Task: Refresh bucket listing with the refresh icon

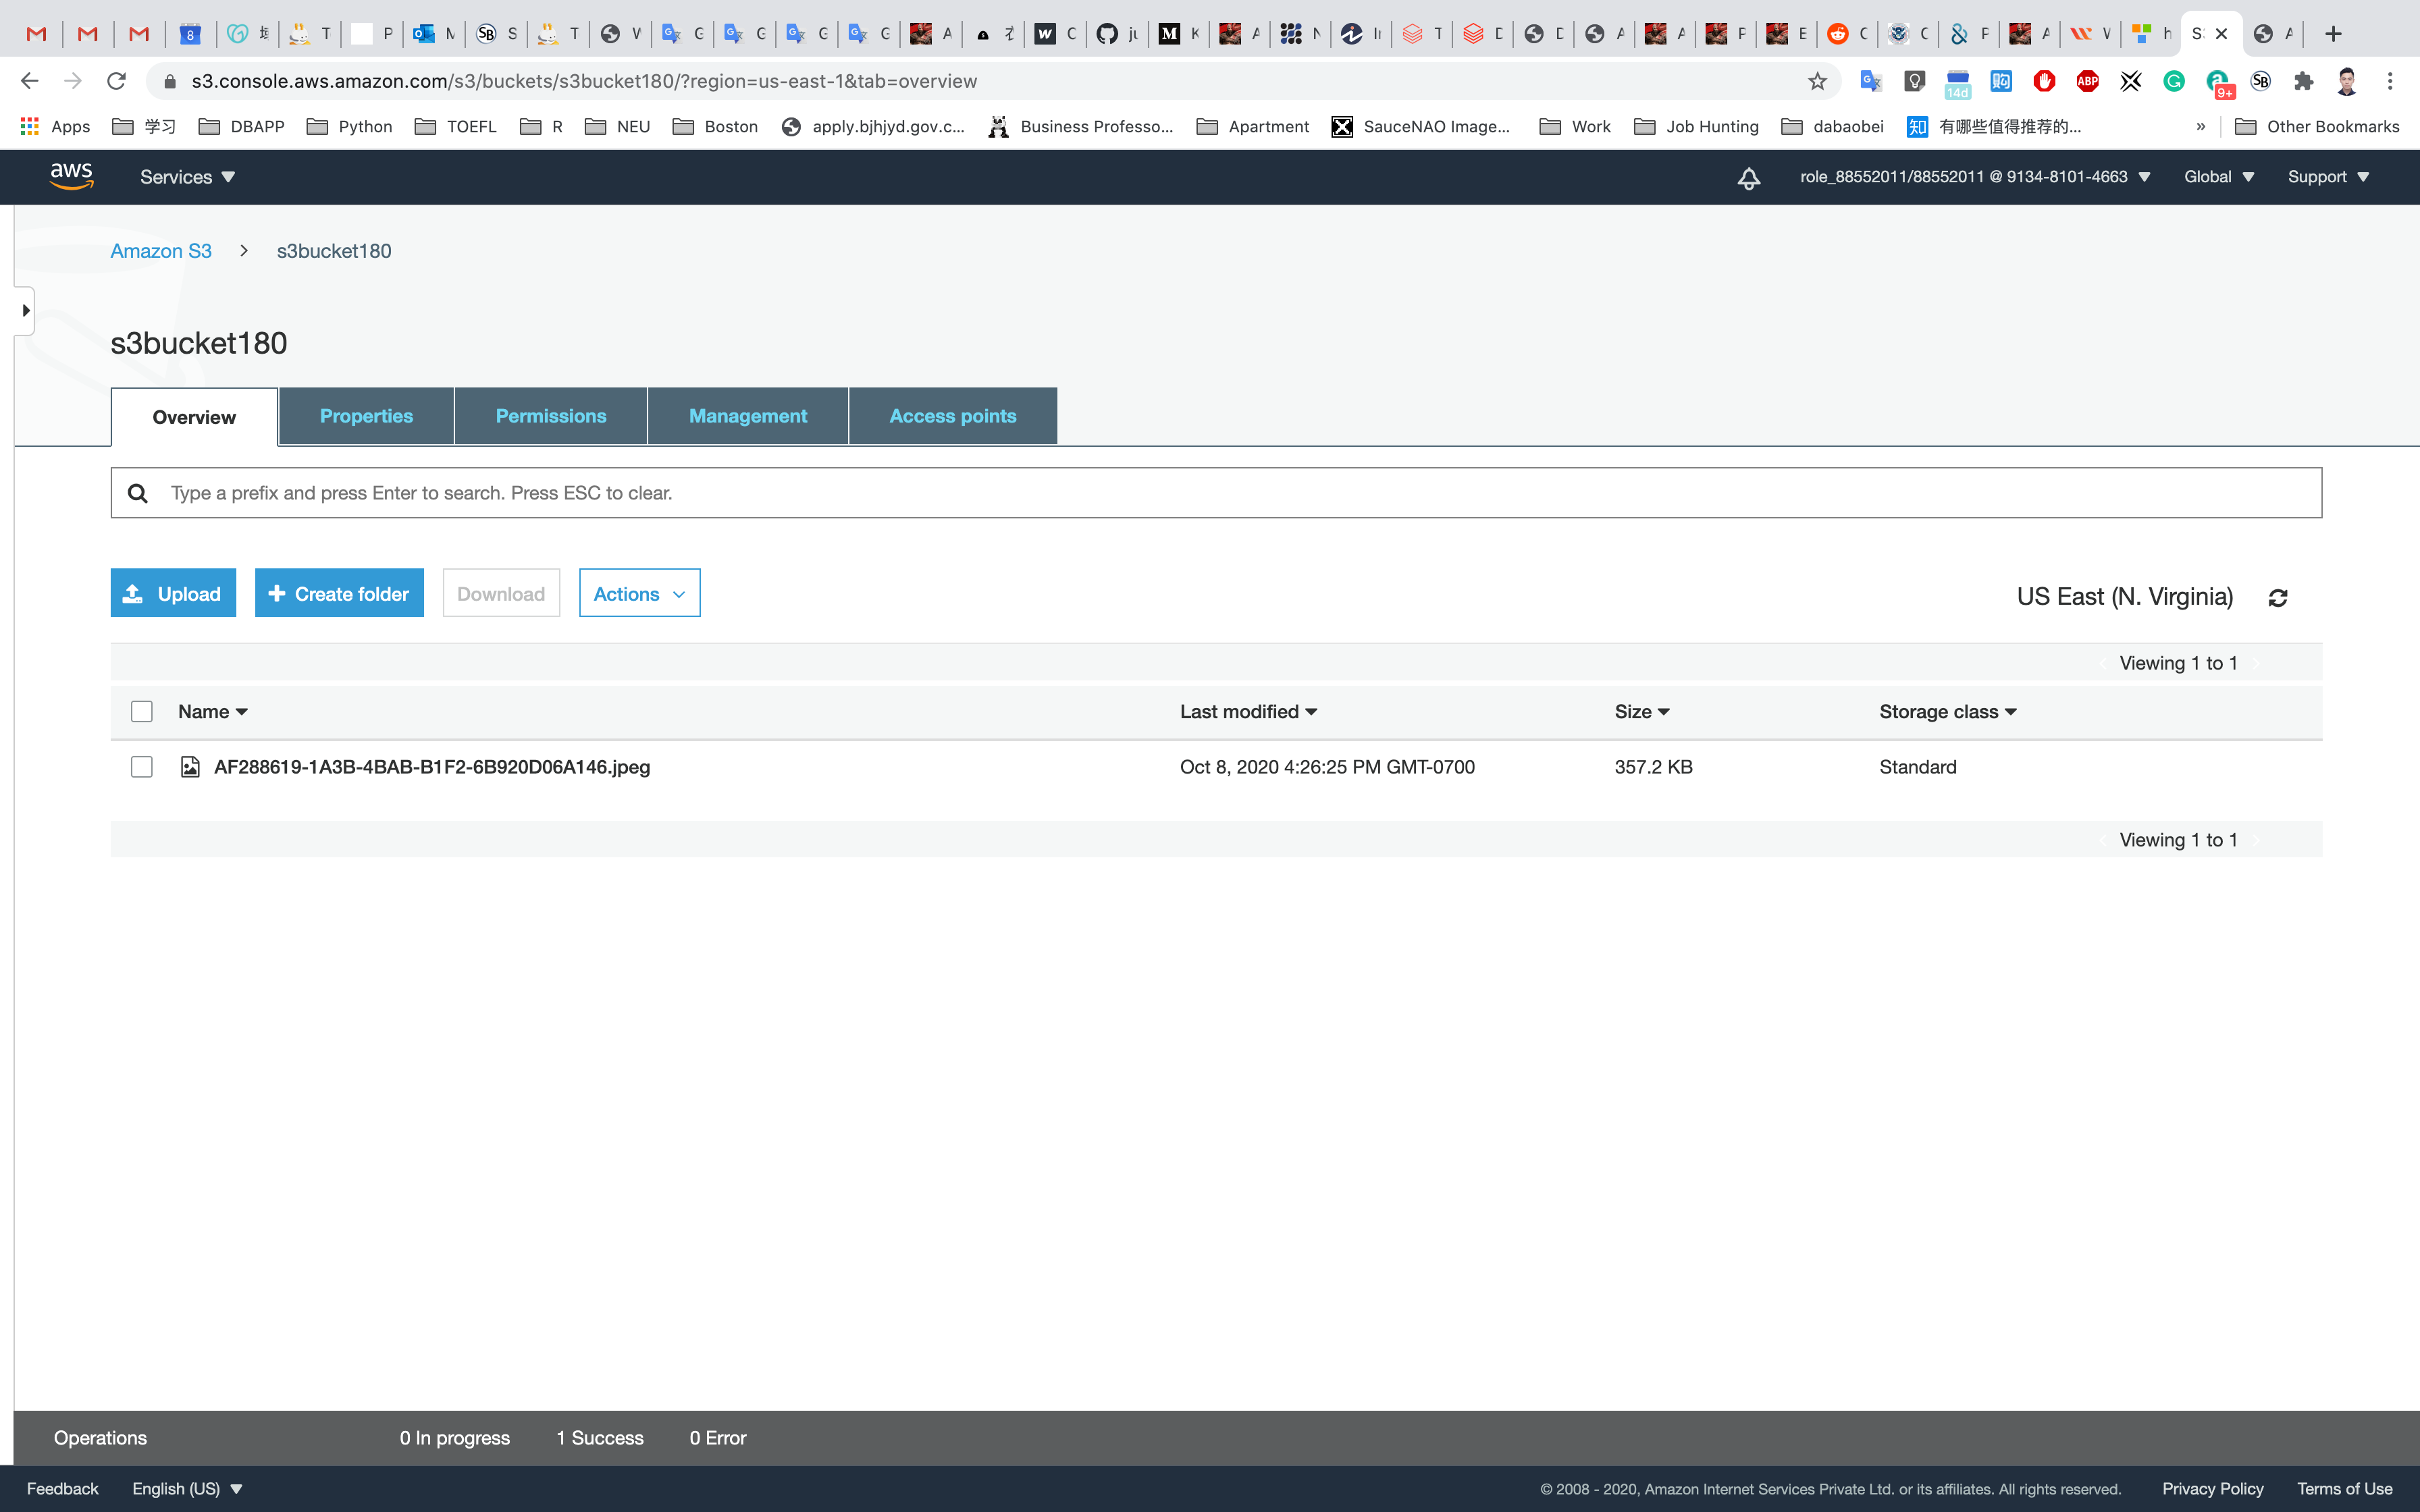Action: point(2278,597)
